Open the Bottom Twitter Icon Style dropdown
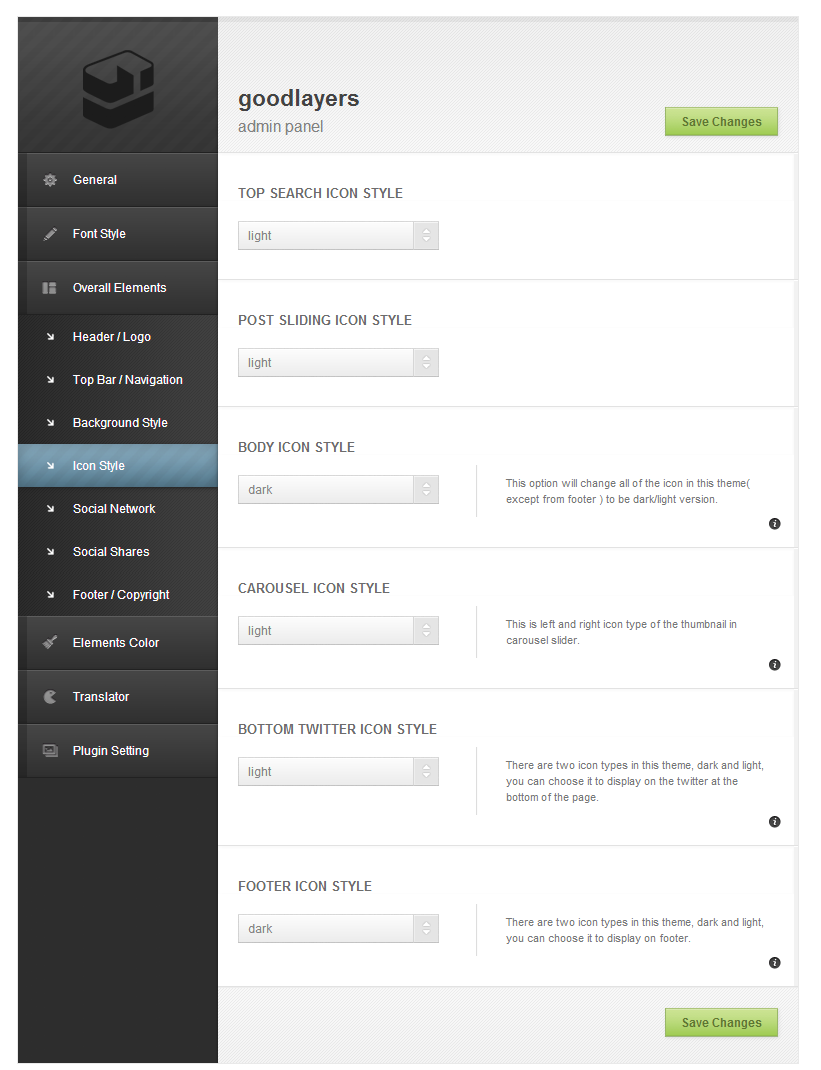Viewport: 821px width, 1070px height. [338, 772]
